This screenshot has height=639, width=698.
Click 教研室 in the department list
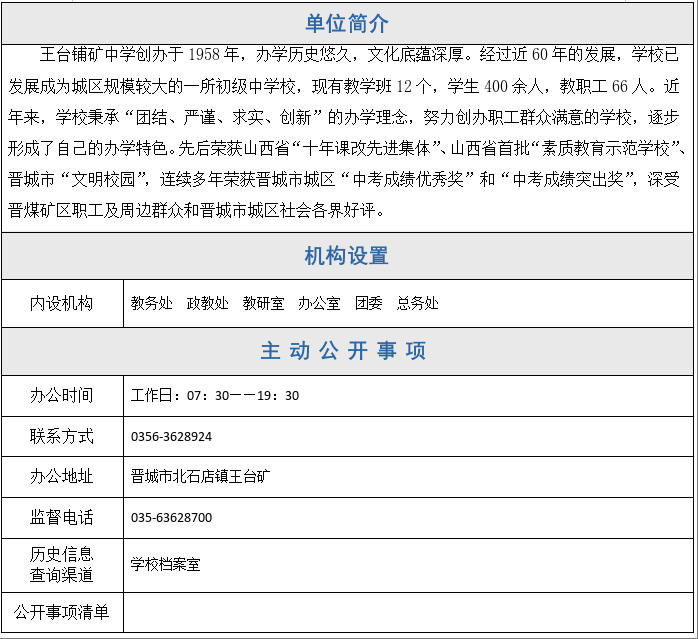(x=263, y=303)
